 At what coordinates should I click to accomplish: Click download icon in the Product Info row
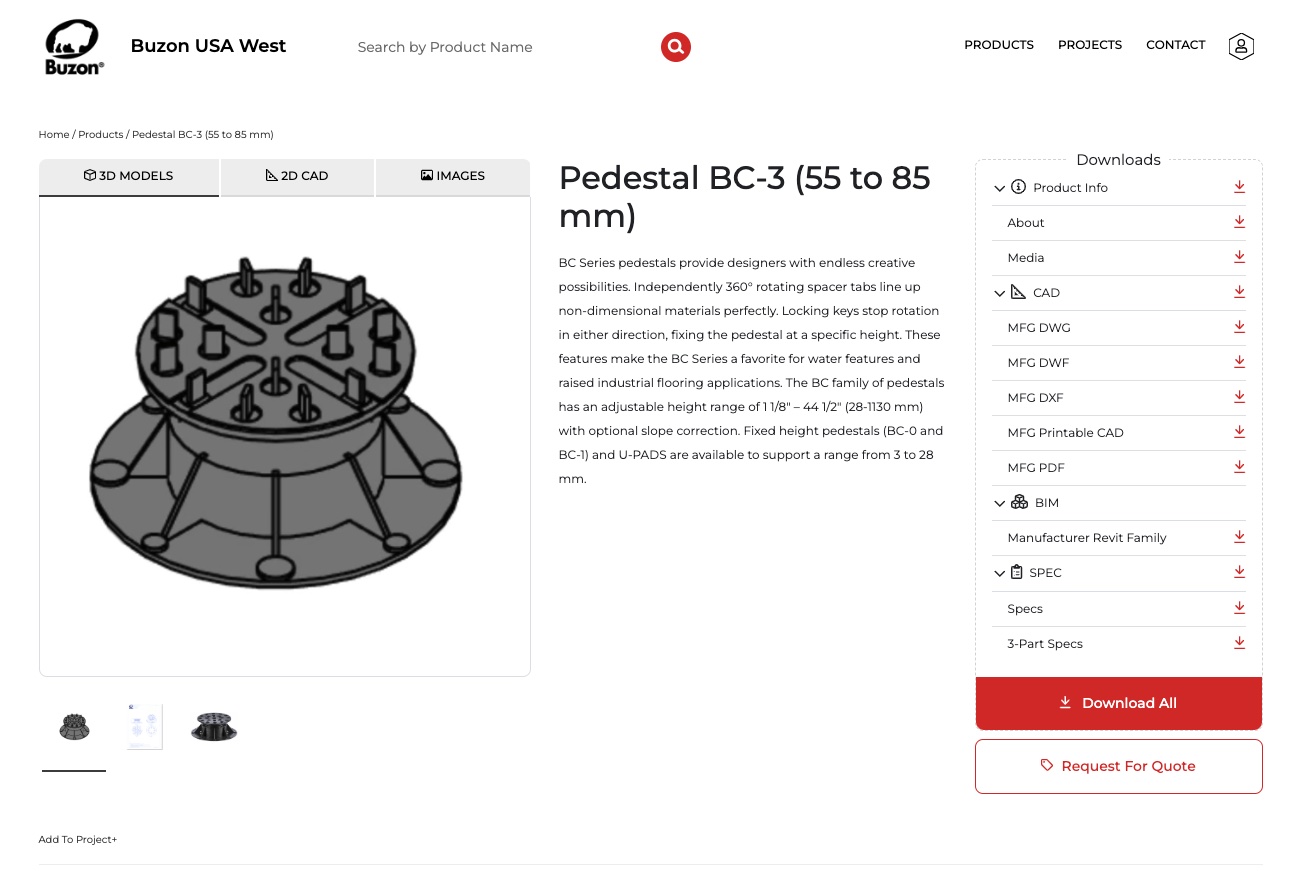click(x=1239, y=187)
